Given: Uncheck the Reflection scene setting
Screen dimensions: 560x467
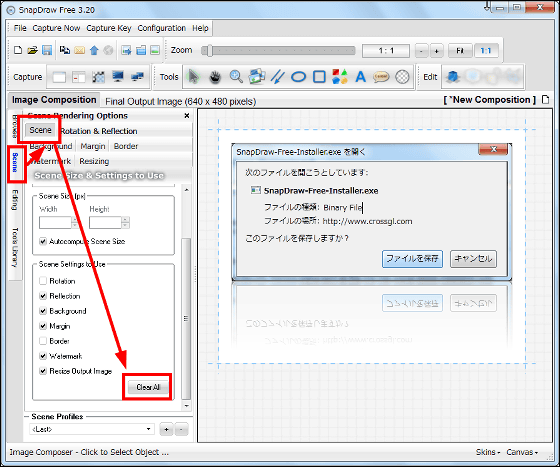Looking at the screenshot, I should pyautogui.click(x=43, y=296).
